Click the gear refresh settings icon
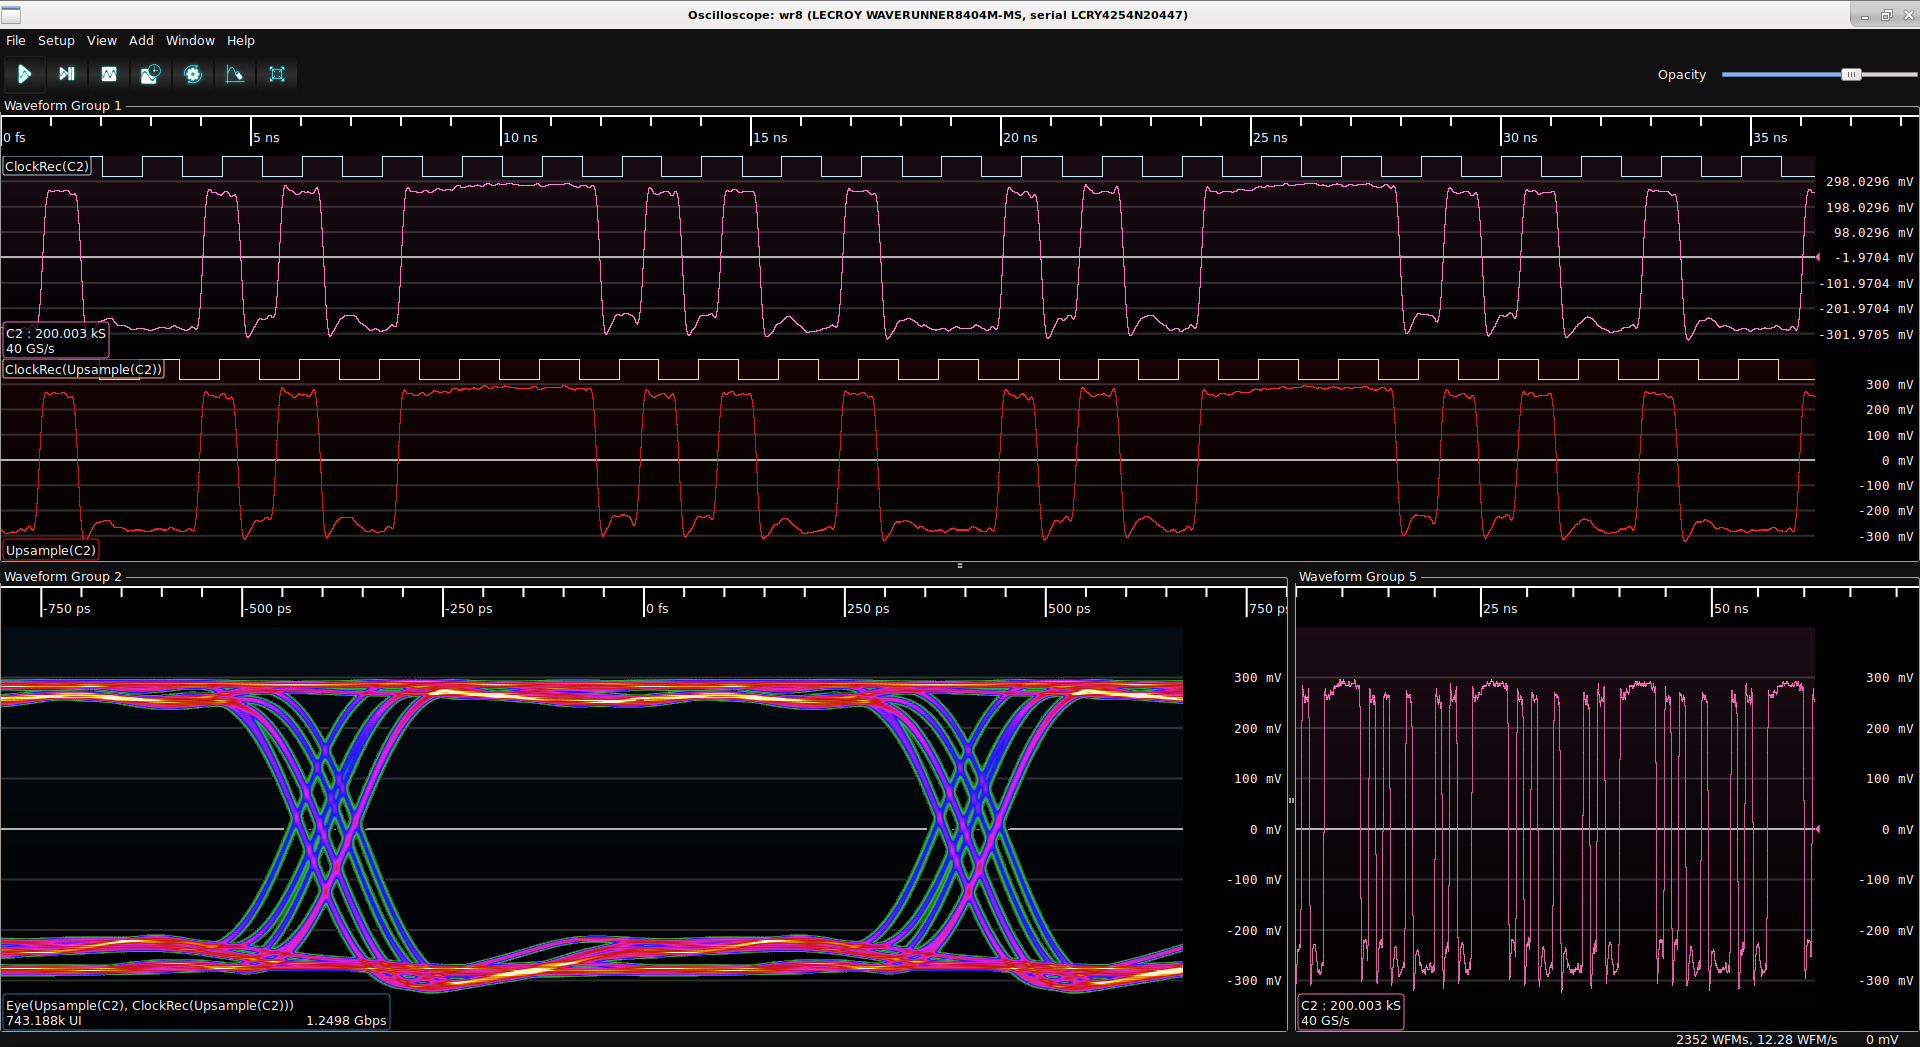 tap(193, 74)
